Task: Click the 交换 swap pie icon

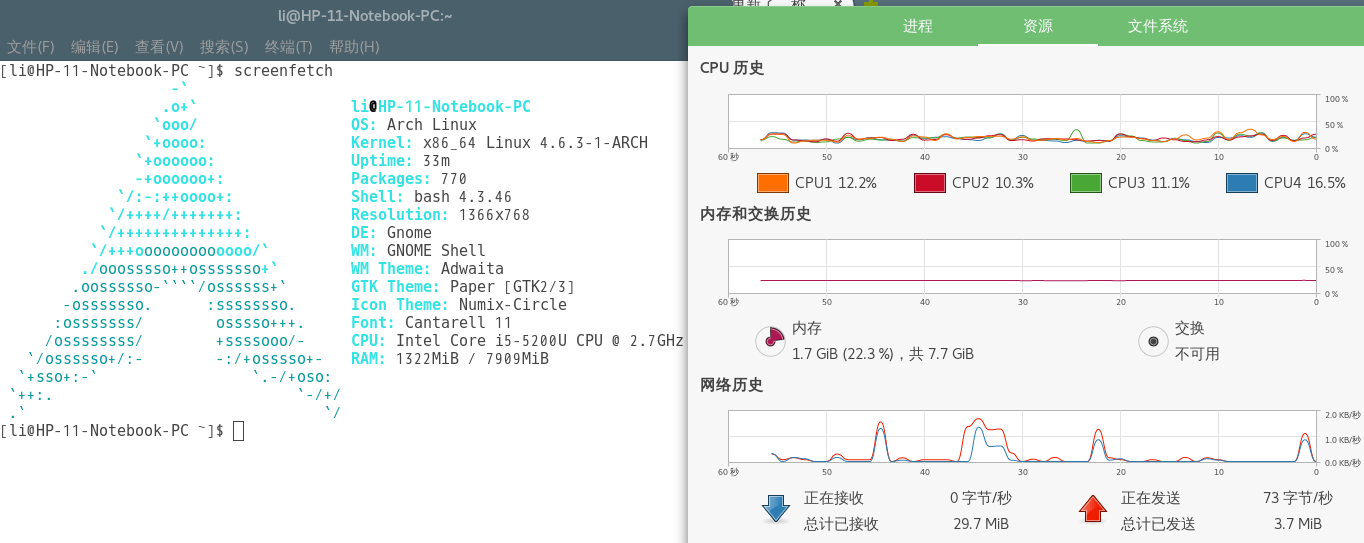Action: [1153, 341]
